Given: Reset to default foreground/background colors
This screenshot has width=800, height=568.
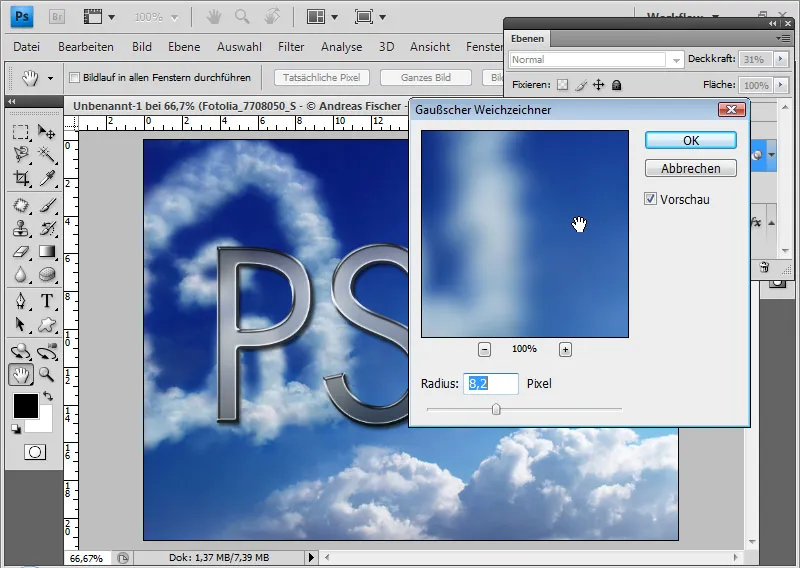Looking at the screenshot, I should click(16, 430).
